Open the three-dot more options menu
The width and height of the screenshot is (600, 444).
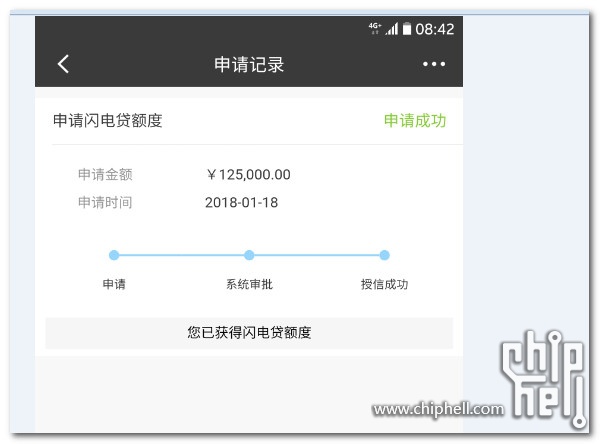coord(434,64)
